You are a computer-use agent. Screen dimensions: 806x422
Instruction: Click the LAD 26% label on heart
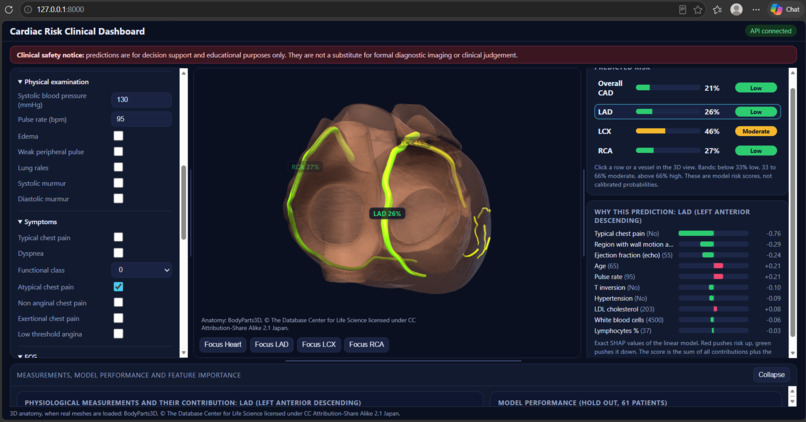pyautogui.click(x=387, y=213)
